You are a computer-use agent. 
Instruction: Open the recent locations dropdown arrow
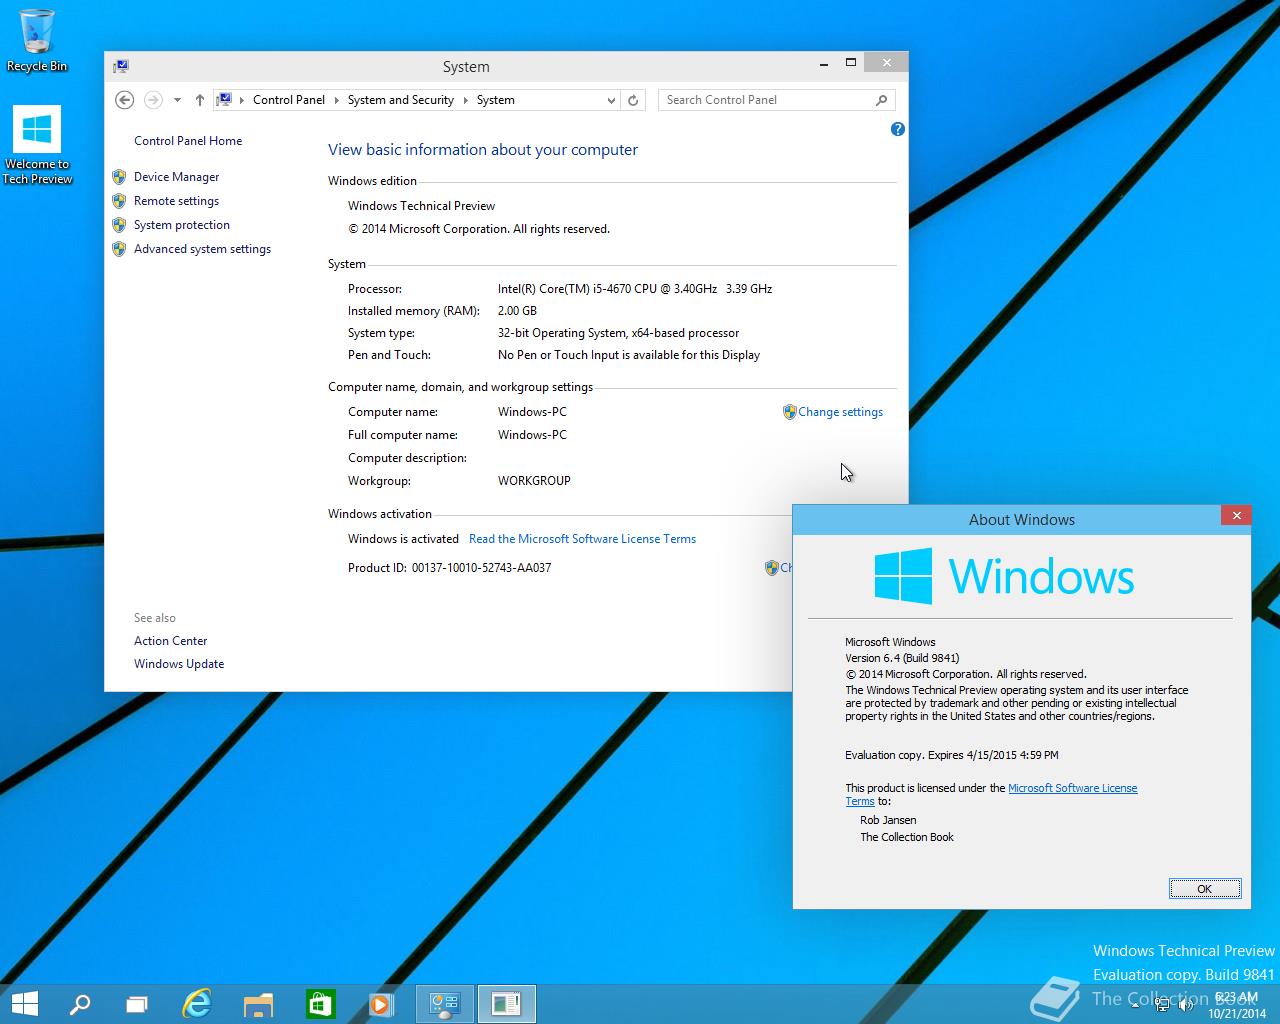(177, 100)
